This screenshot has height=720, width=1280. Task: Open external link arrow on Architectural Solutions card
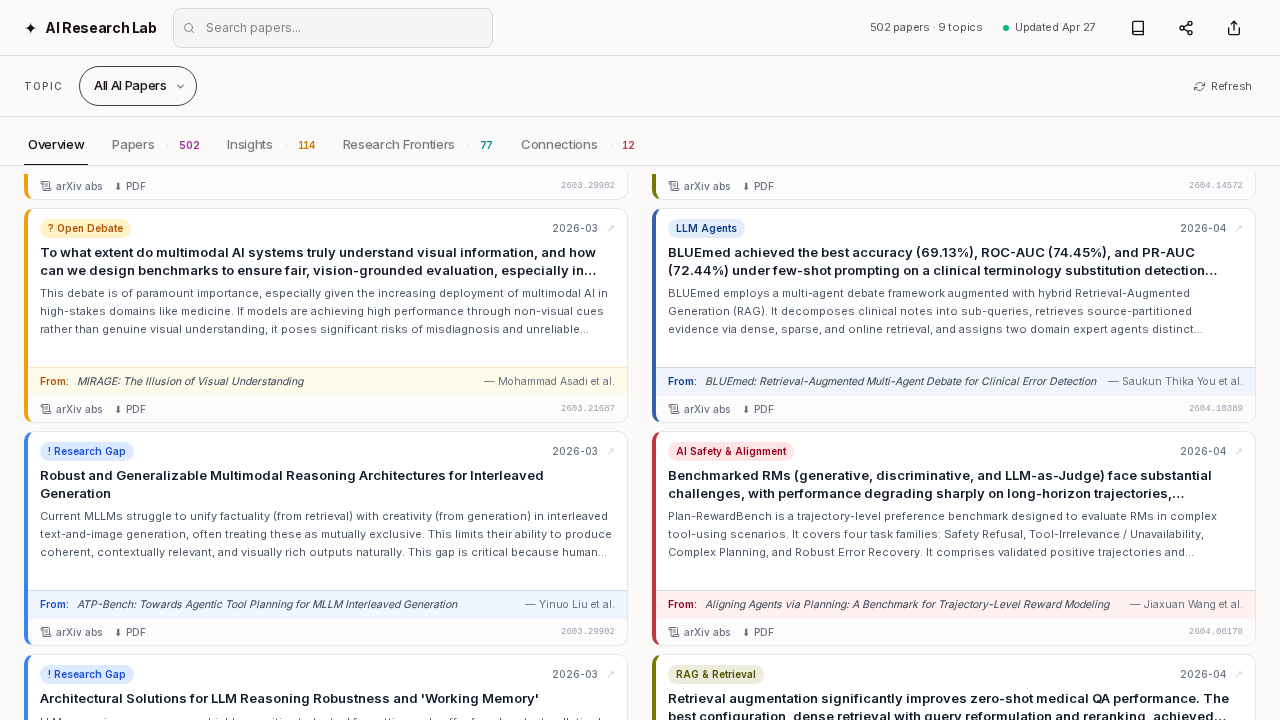[x=611, y=674]
